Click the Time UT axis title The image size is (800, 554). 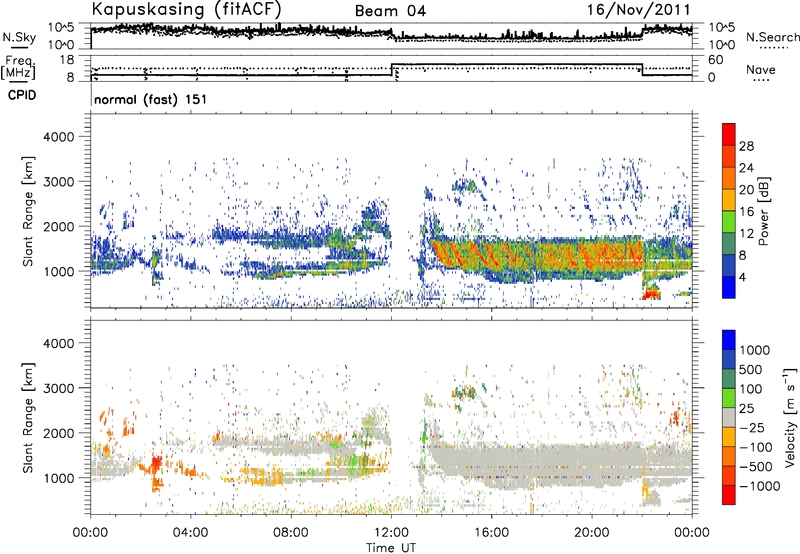pyautogui.click(x=391, y=548)
